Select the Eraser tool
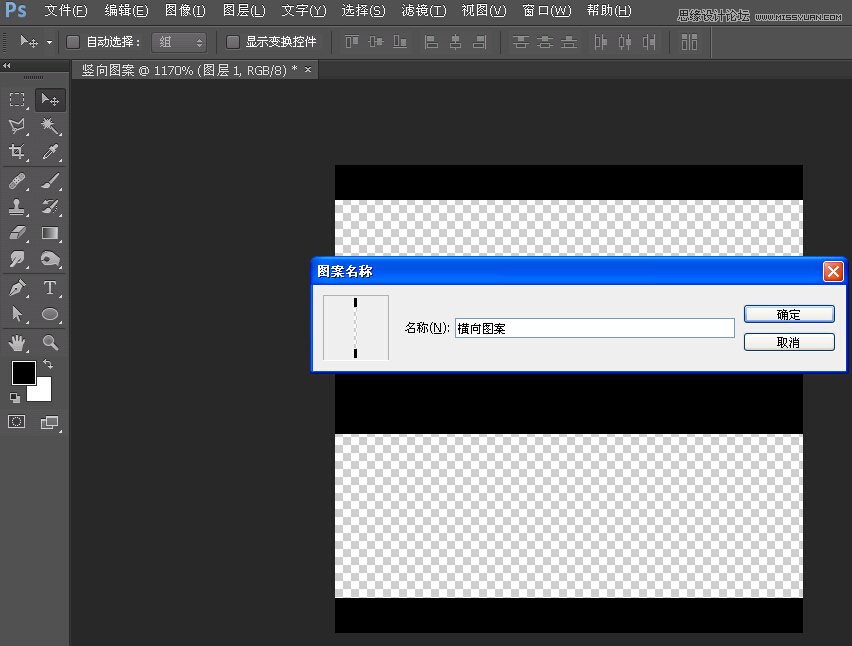The image size is (852, 646). click(x=17, y=233)
